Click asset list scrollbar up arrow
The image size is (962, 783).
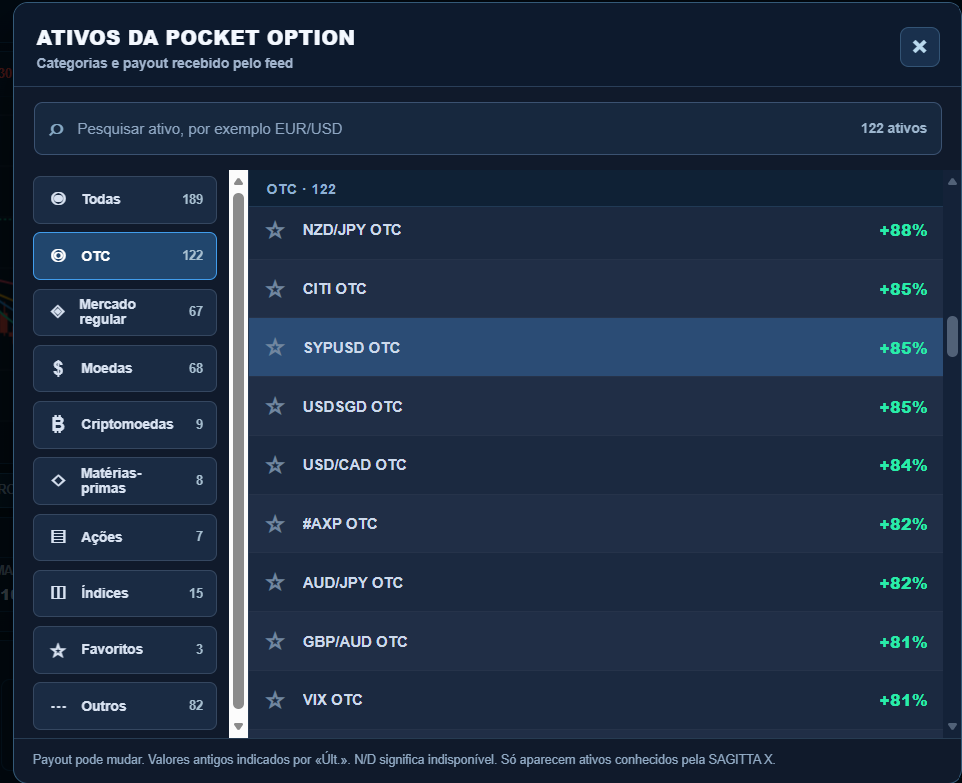pyautogui.click(x=952, y=182)
